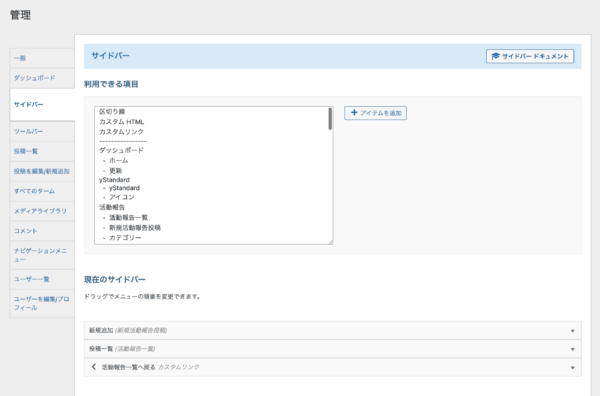Select 活動報告 in available items list
This screenshot has height=396, width=600.
pyautogui.click(x=112, y=207)
